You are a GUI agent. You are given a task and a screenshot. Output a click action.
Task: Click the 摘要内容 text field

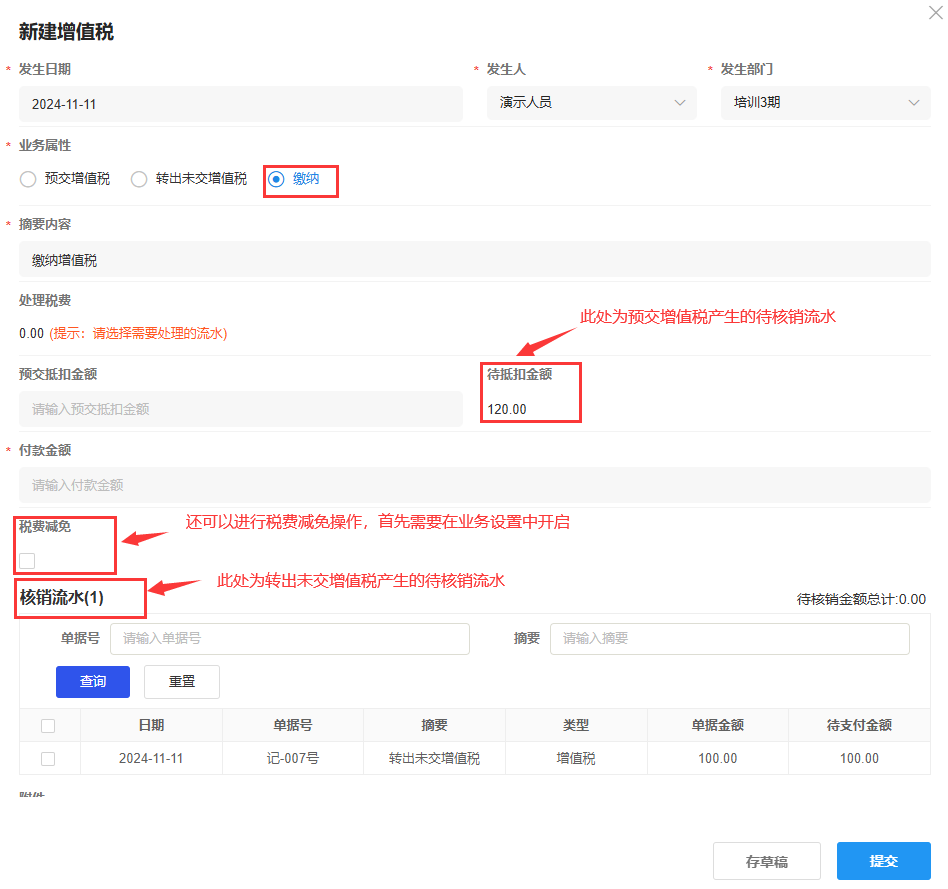[474, 260]
